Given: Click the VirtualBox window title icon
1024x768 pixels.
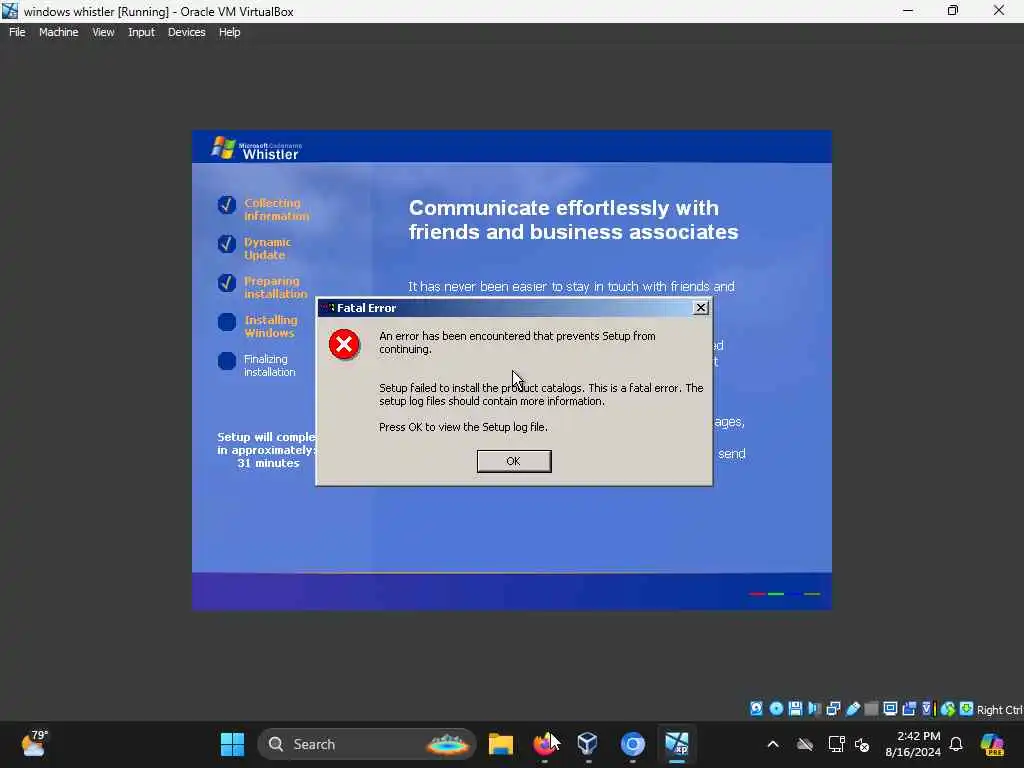Looking at the screenshot, I should coord(10,11).
